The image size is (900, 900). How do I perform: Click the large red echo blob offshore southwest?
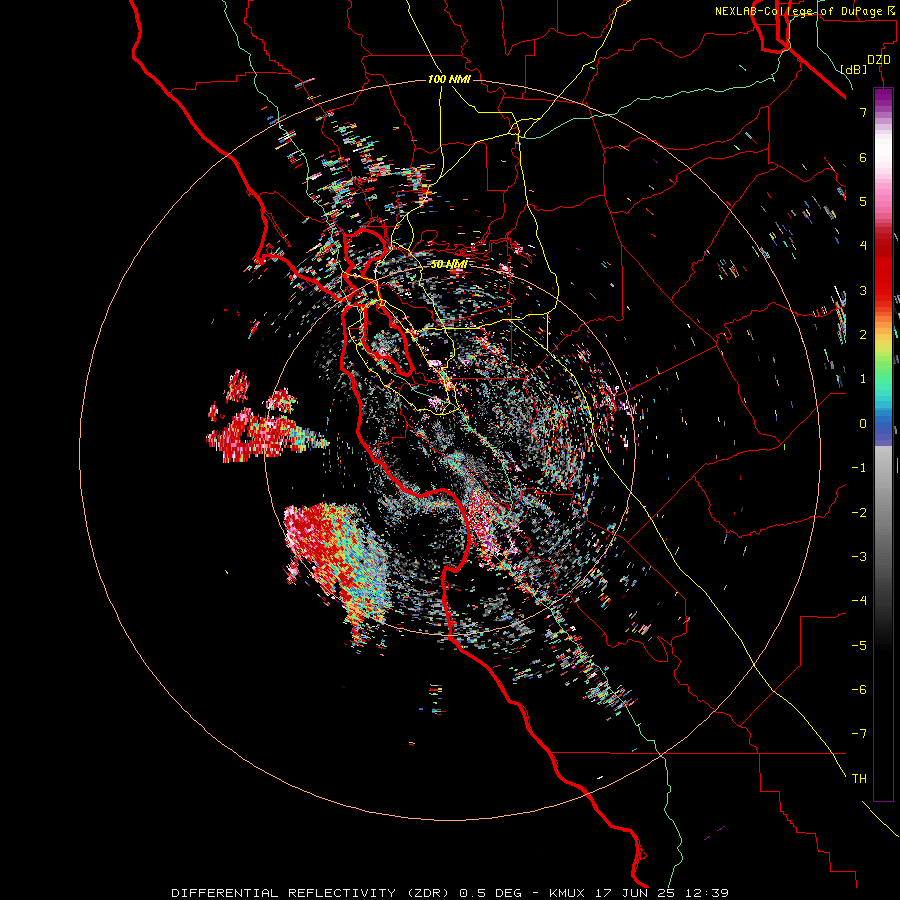pyautogui.click(x=339, y=565)
